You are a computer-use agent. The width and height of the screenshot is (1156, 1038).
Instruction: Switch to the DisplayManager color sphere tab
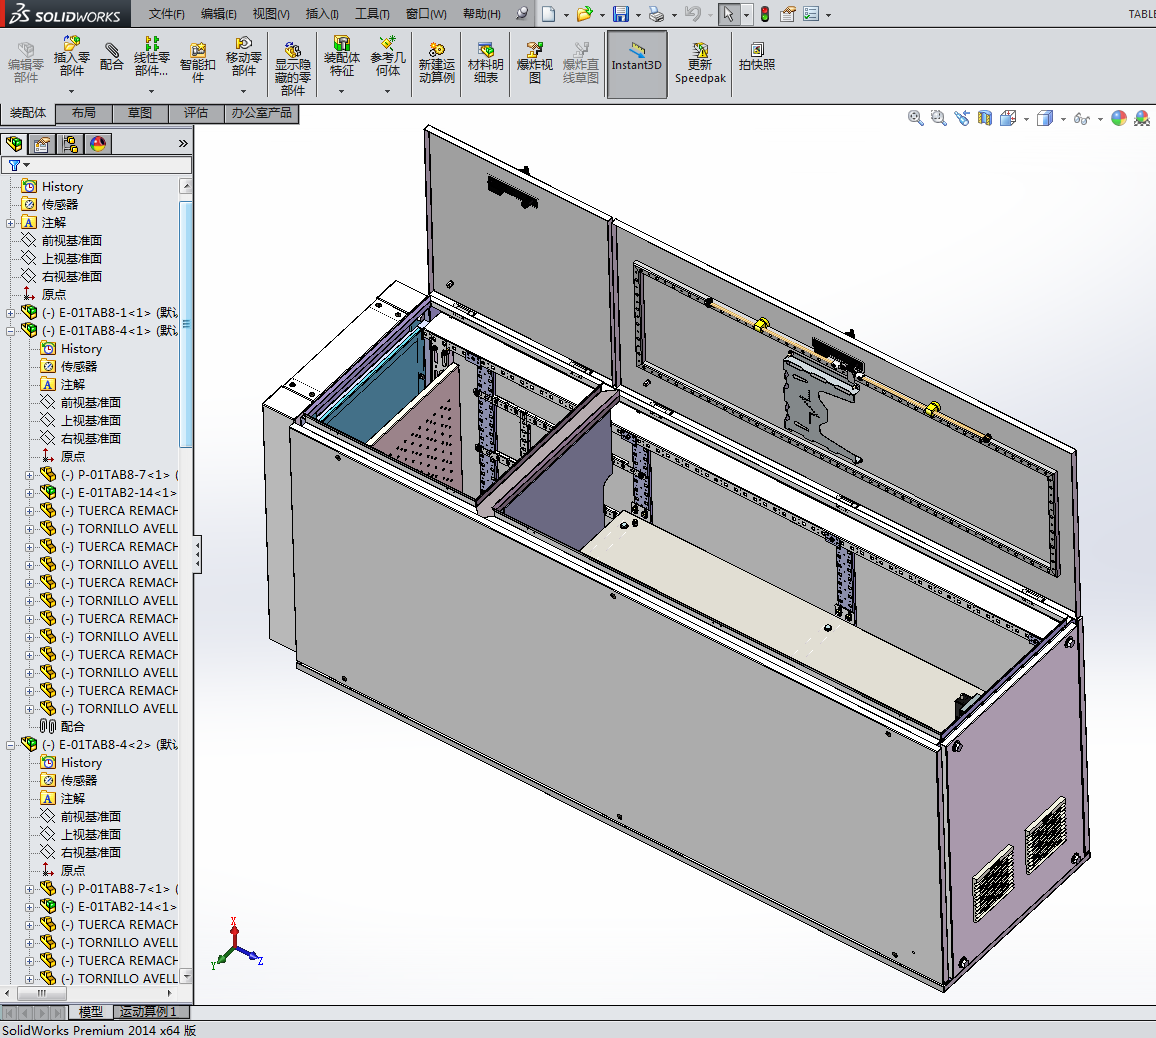98,144
